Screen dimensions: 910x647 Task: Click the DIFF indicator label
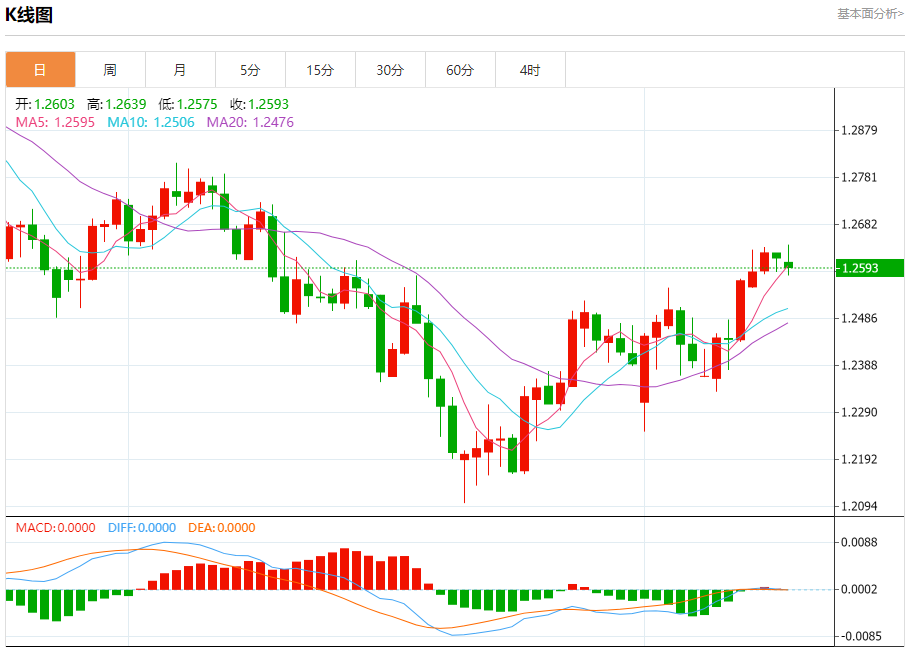[x=141, y=528]
